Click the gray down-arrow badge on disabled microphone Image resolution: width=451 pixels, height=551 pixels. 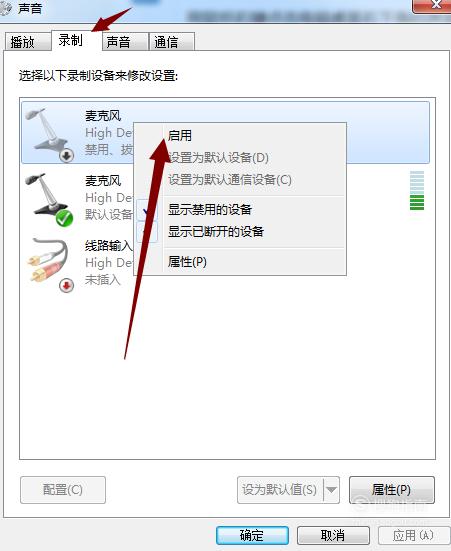tap(66, 155)
